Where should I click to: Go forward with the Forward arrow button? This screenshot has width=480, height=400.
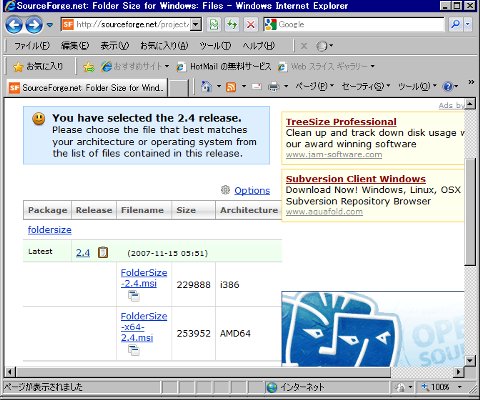tap(34, 25)
